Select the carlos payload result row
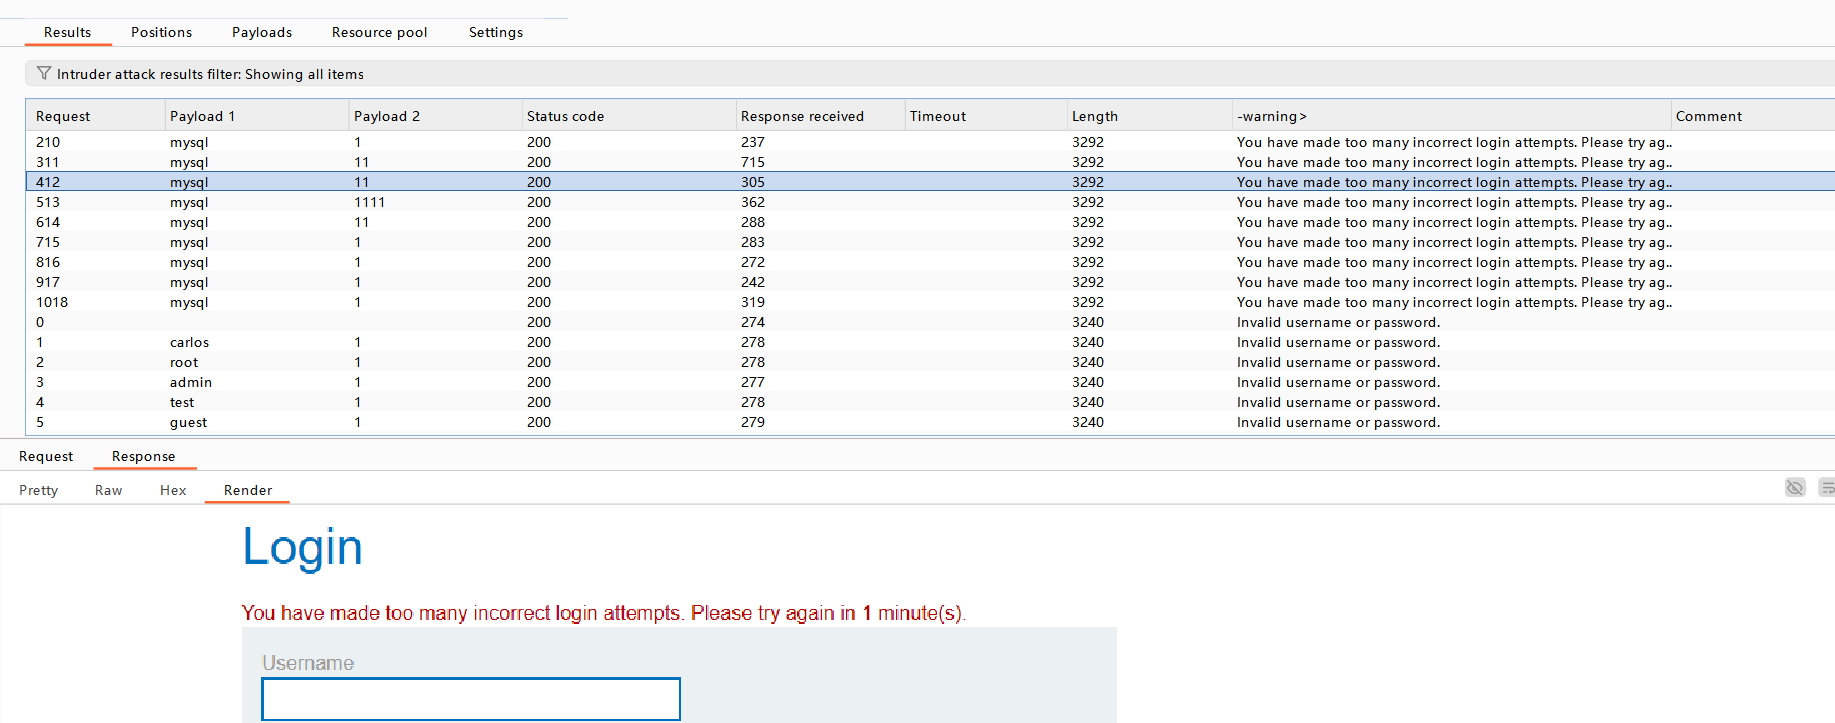 click(x=400, y=342)
